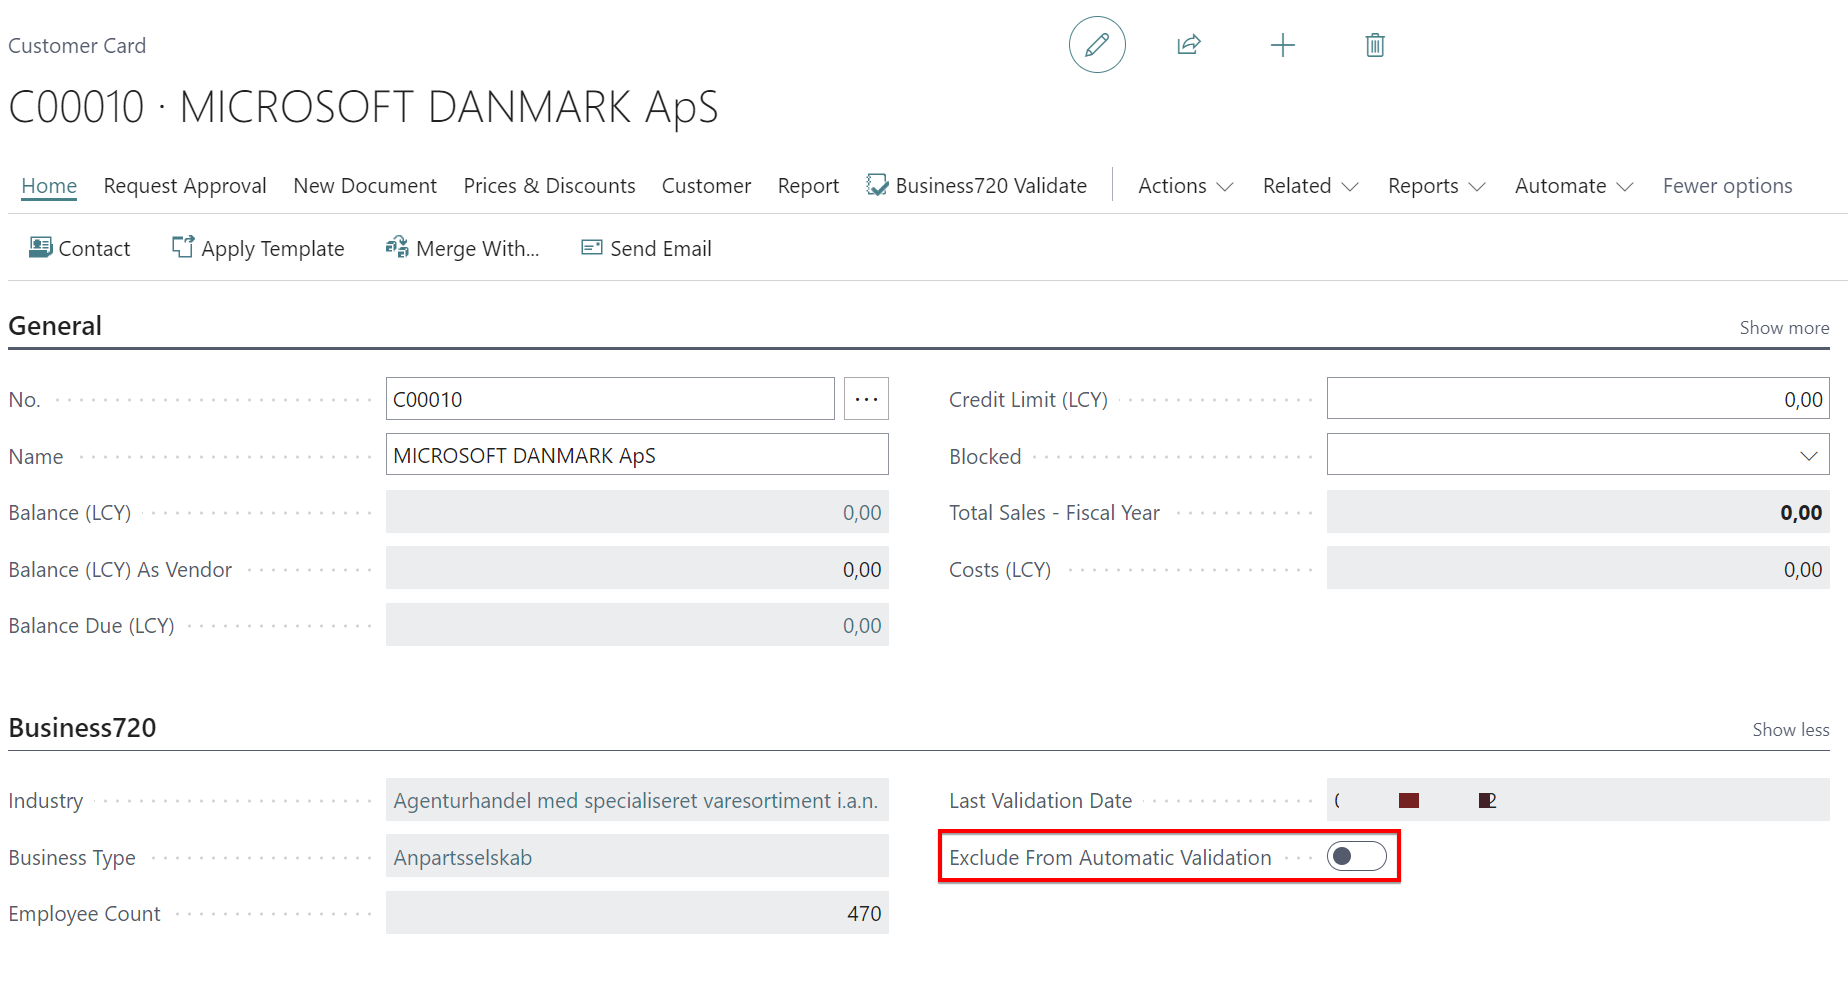Click Show less in Business720 section
1848x992 pixels.
[x=1790, y=730]
